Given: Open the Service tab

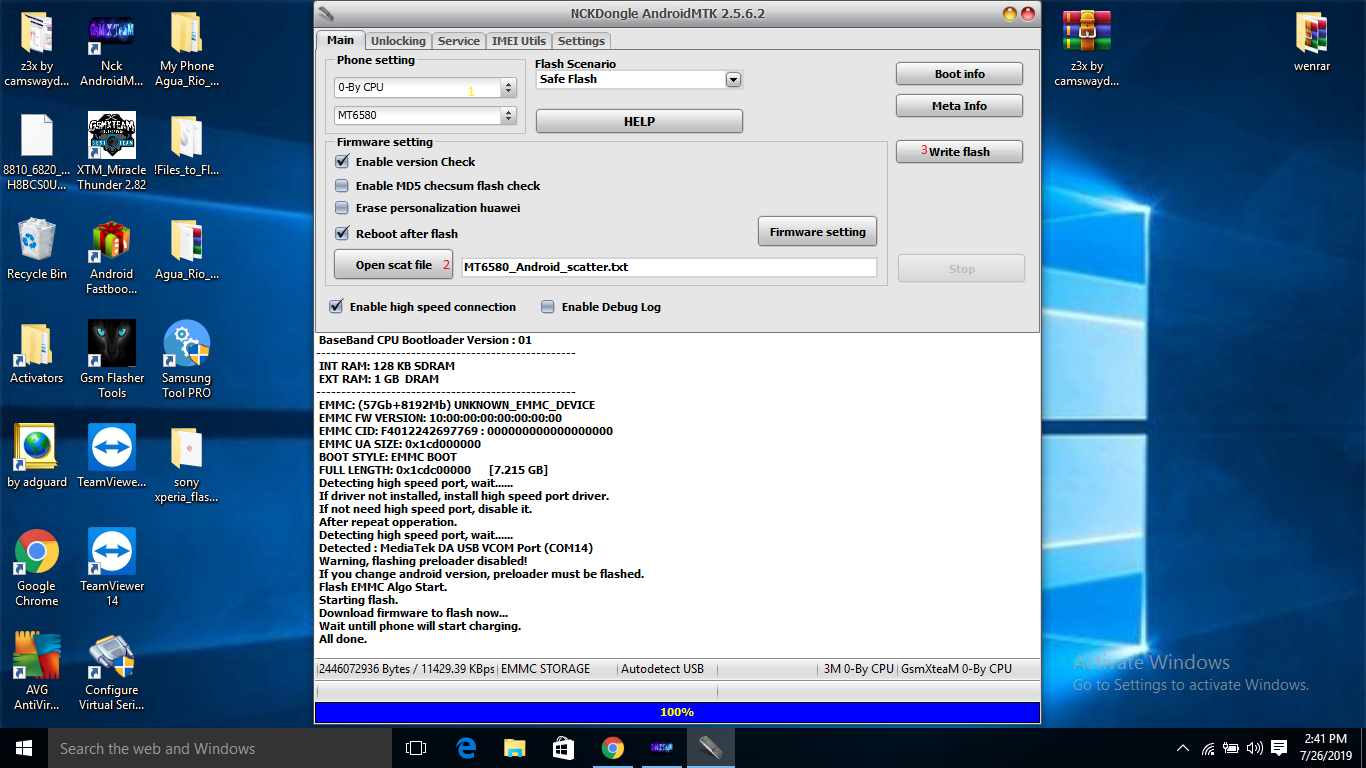Looking at the screenshot, I should 459,41.
